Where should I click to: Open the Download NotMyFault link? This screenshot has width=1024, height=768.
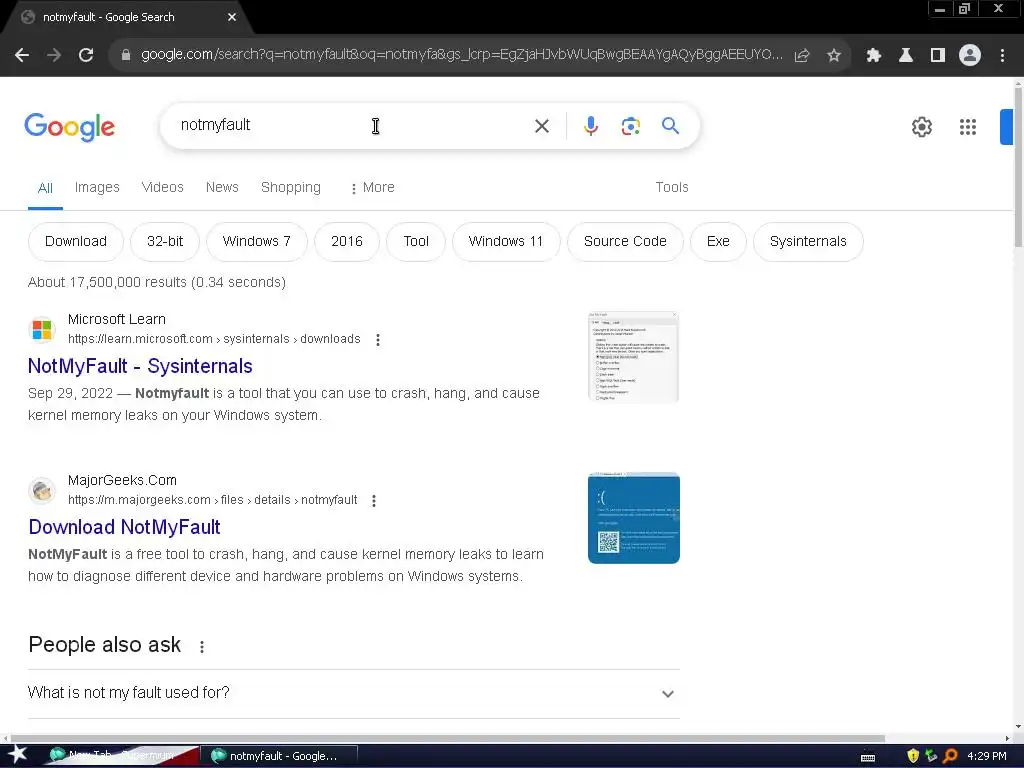[x=124, y=527]
